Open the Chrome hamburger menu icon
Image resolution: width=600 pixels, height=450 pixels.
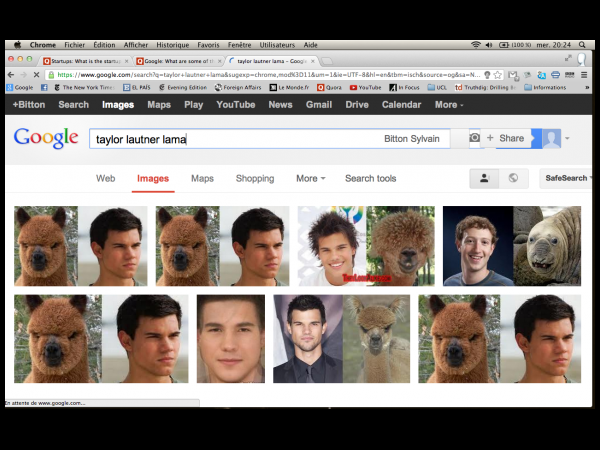[583, 75]
